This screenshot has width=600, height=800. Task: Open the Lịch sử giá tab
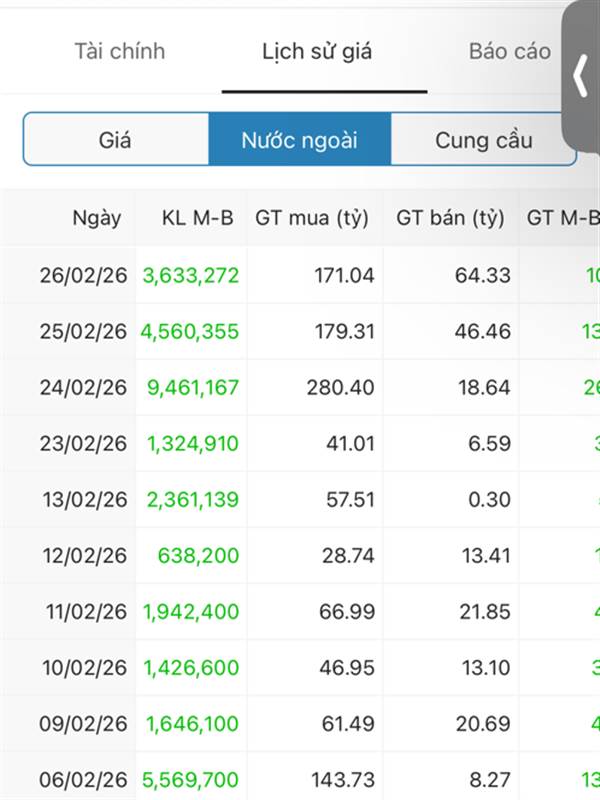pyautogui.click(x=317, y=51)
